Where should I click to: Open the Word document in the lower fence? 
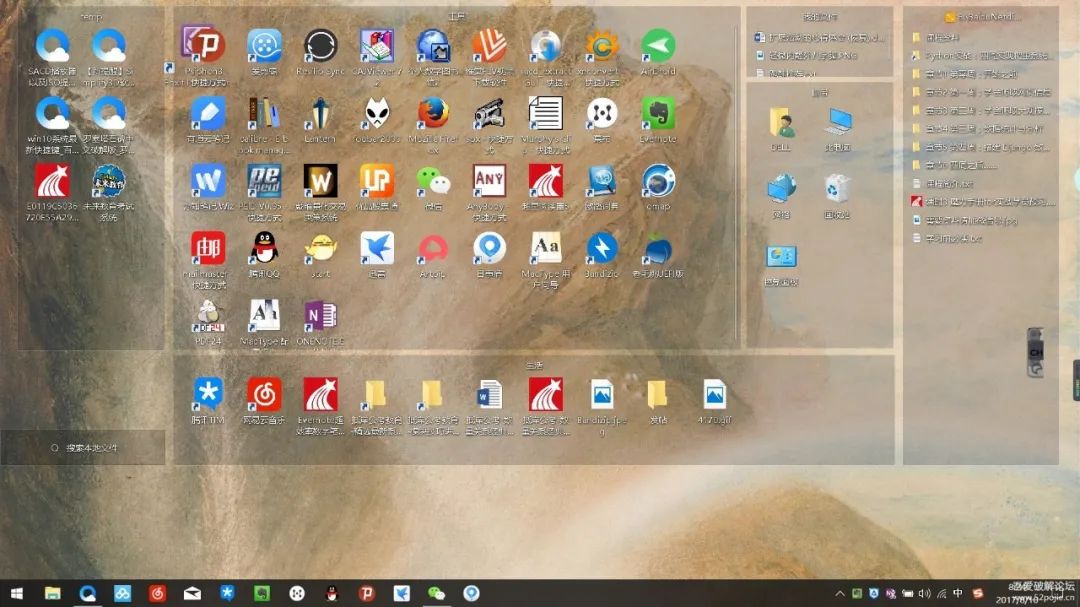click(x=489, y=395)
